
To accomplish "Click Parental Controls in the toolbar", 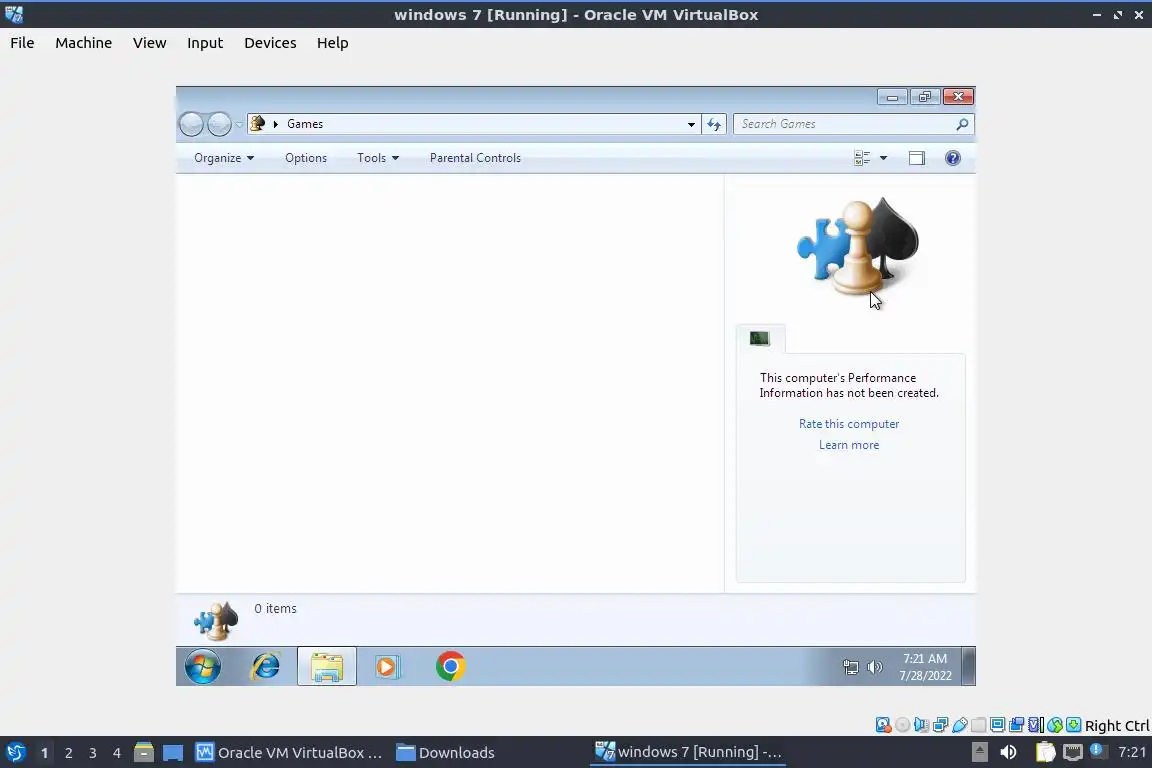I will [x=475, y=158].
